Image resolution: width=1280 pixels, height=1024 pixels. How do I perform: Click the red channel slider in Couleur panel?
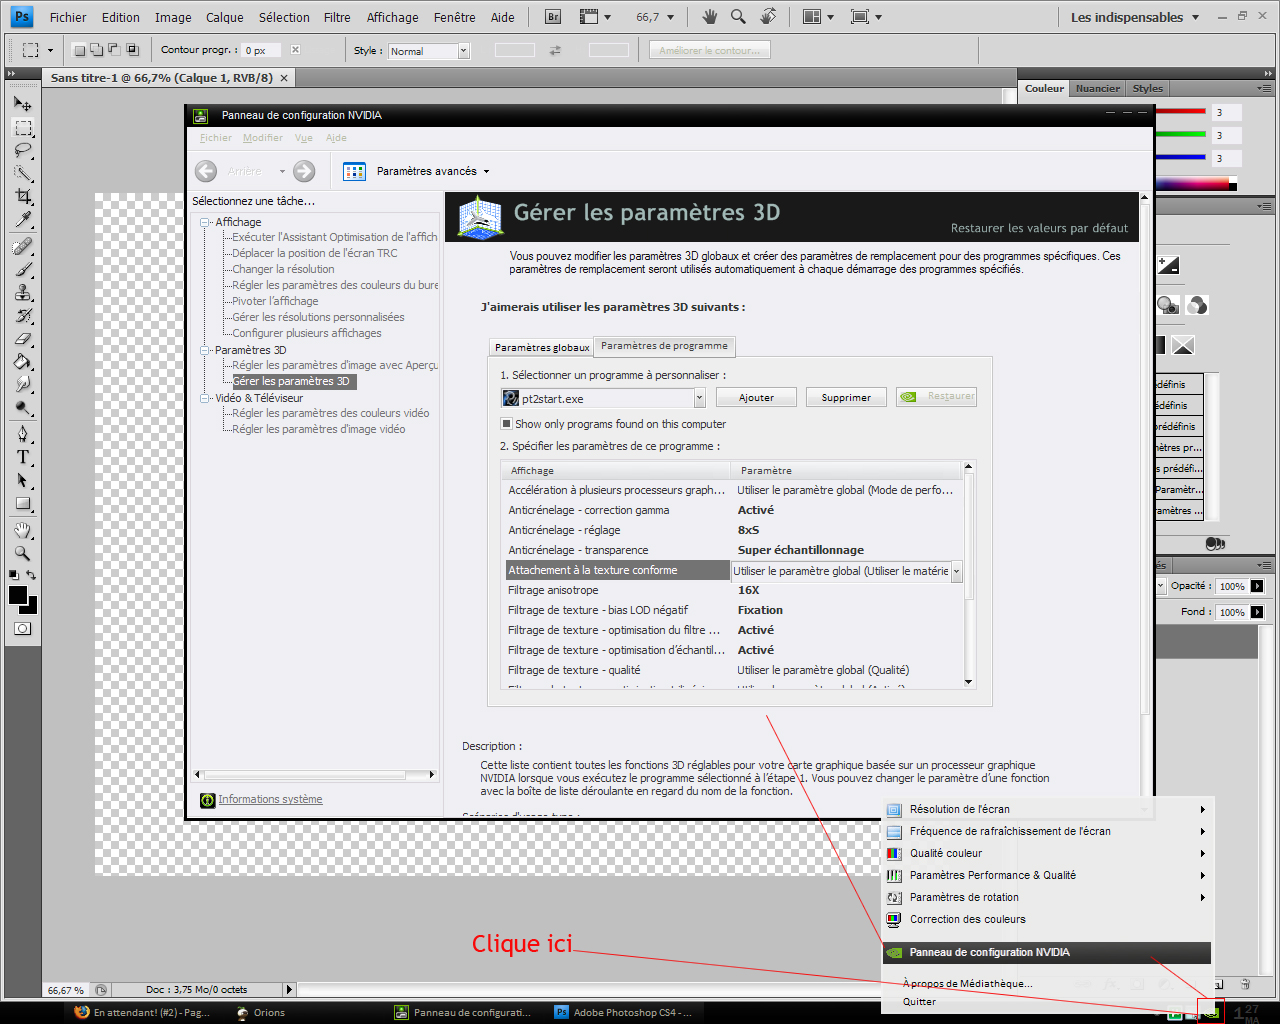coord(1180,112)
